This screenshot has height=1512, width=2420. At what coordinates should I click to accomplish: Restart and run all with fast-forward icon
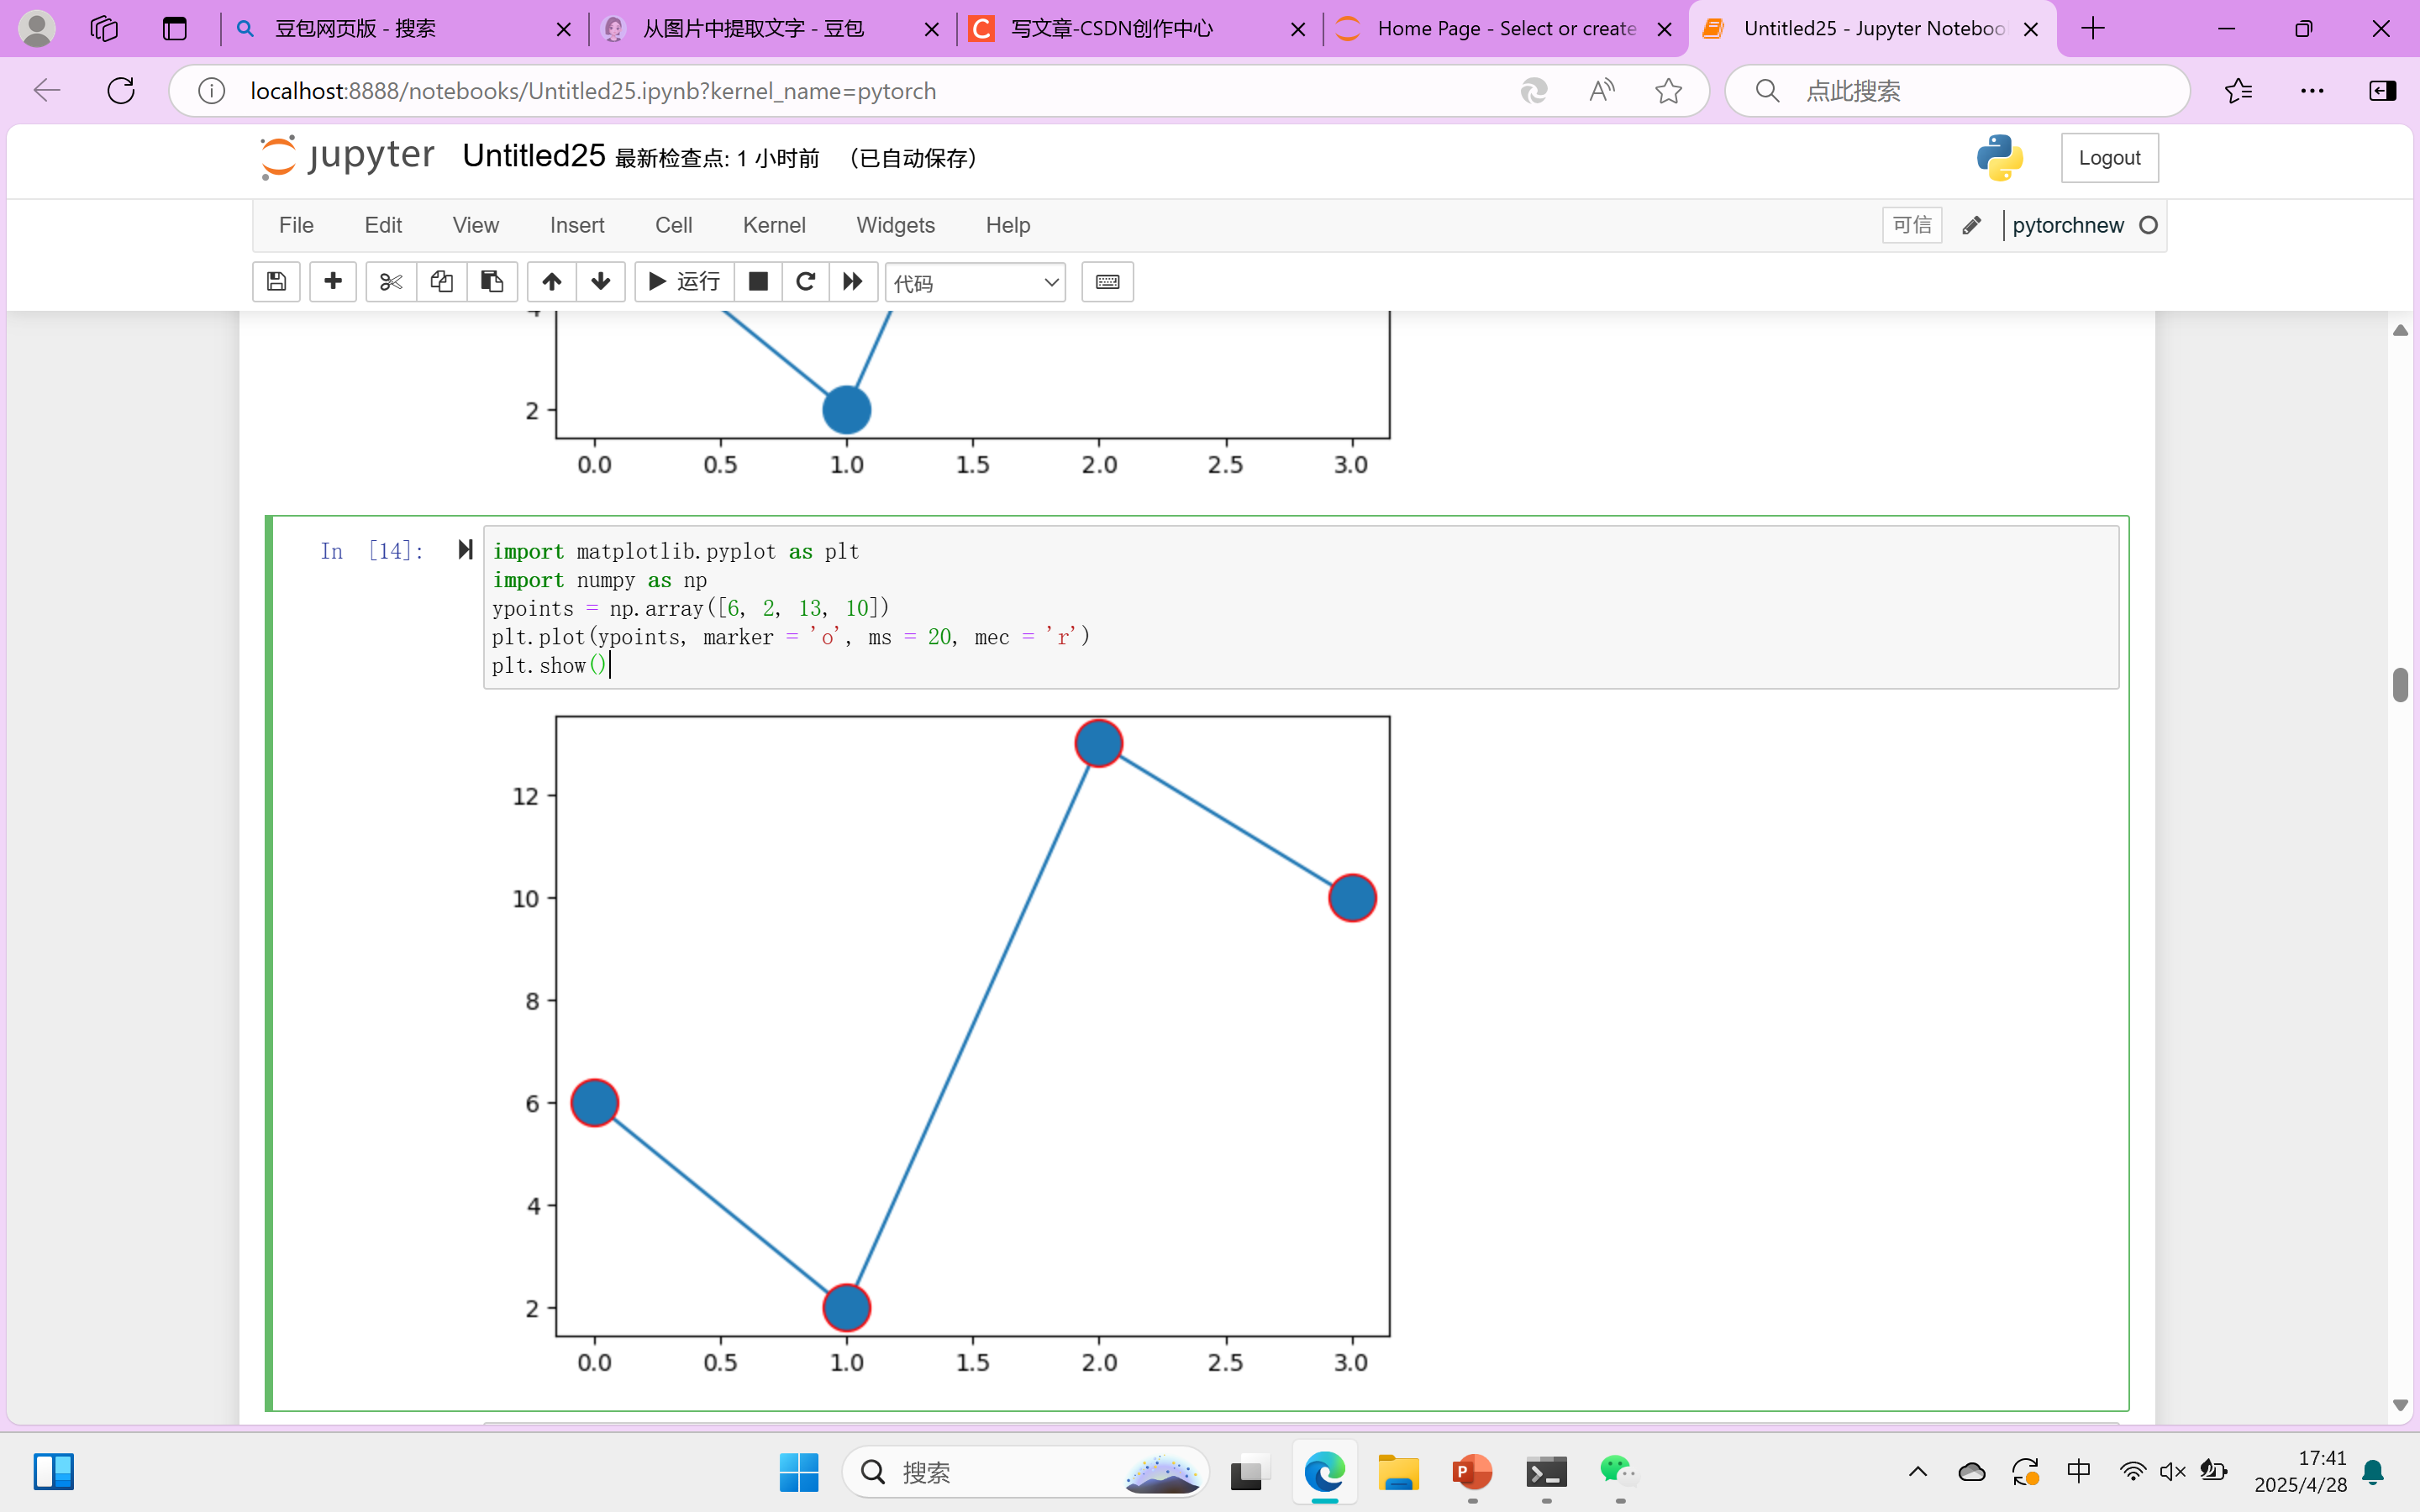(852, 282)
